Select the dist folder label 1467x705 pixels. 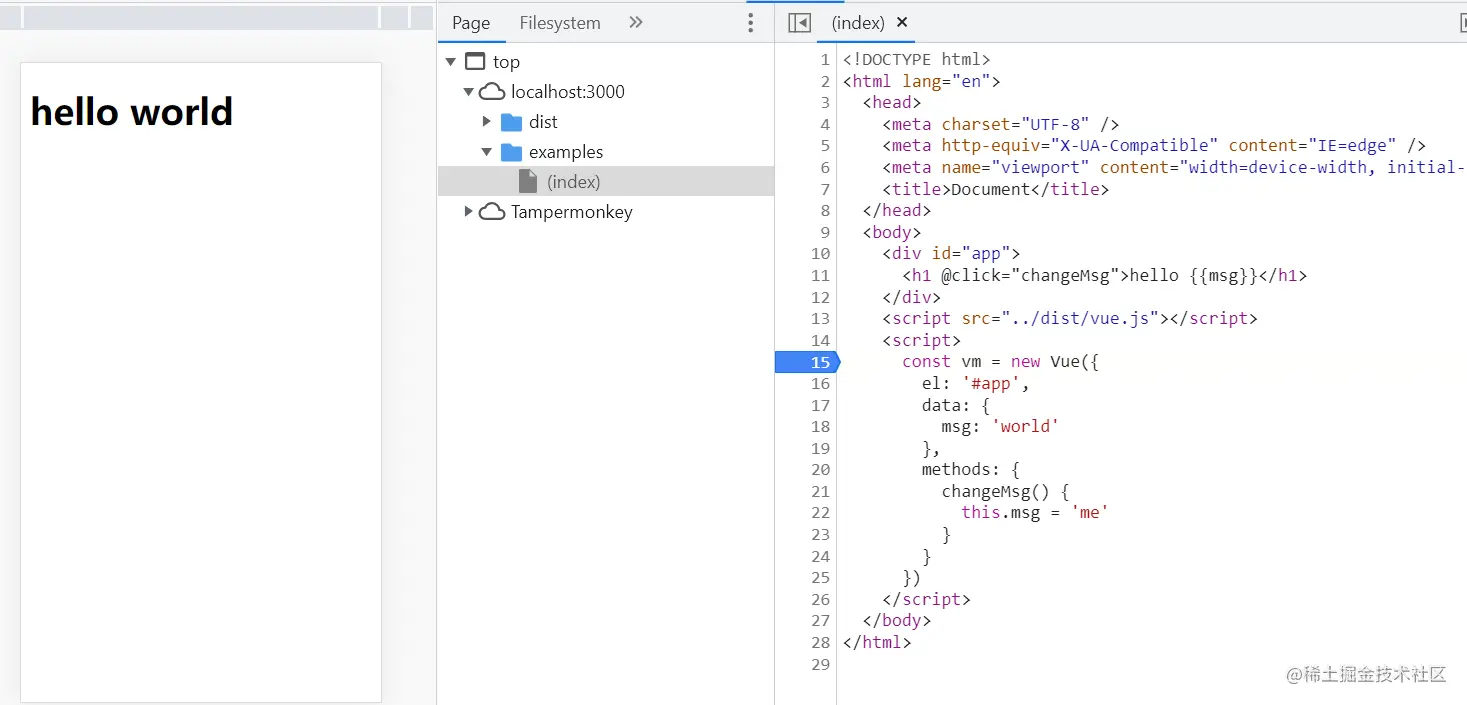click(x=543, y=122)
